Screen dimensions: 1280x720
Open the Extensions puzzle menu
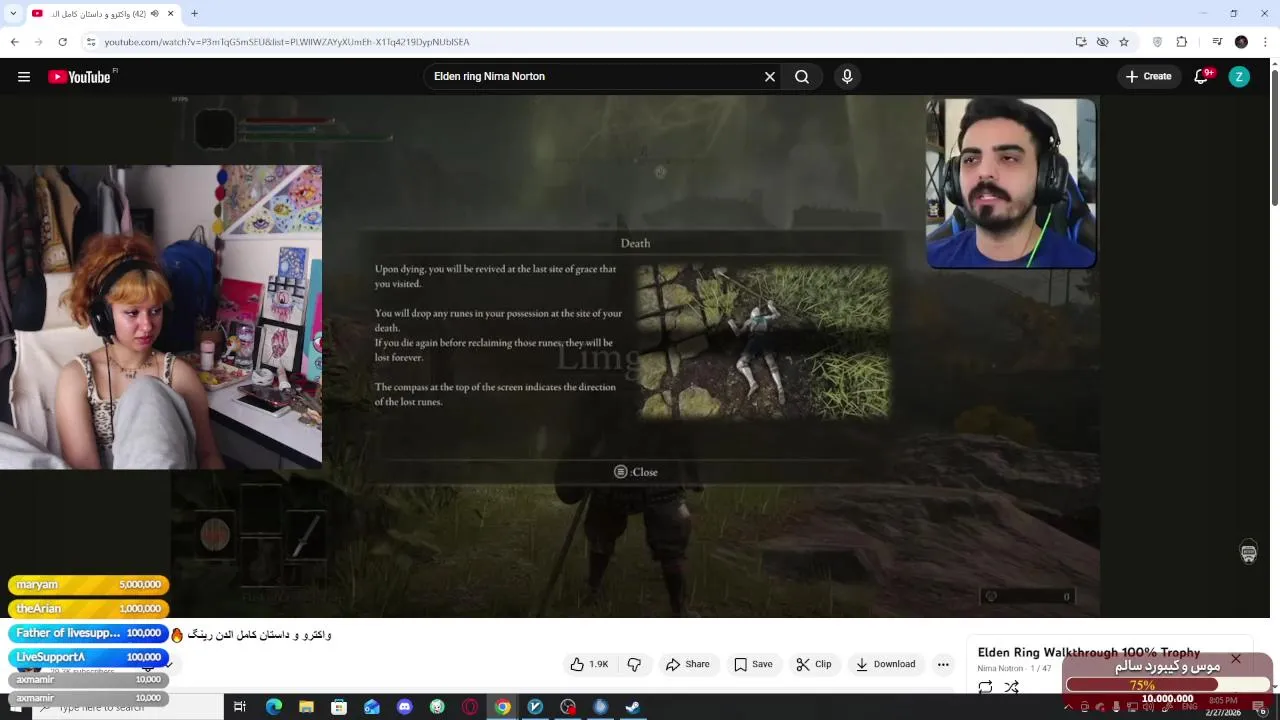pyautogui.click(x=1181, y=42)
